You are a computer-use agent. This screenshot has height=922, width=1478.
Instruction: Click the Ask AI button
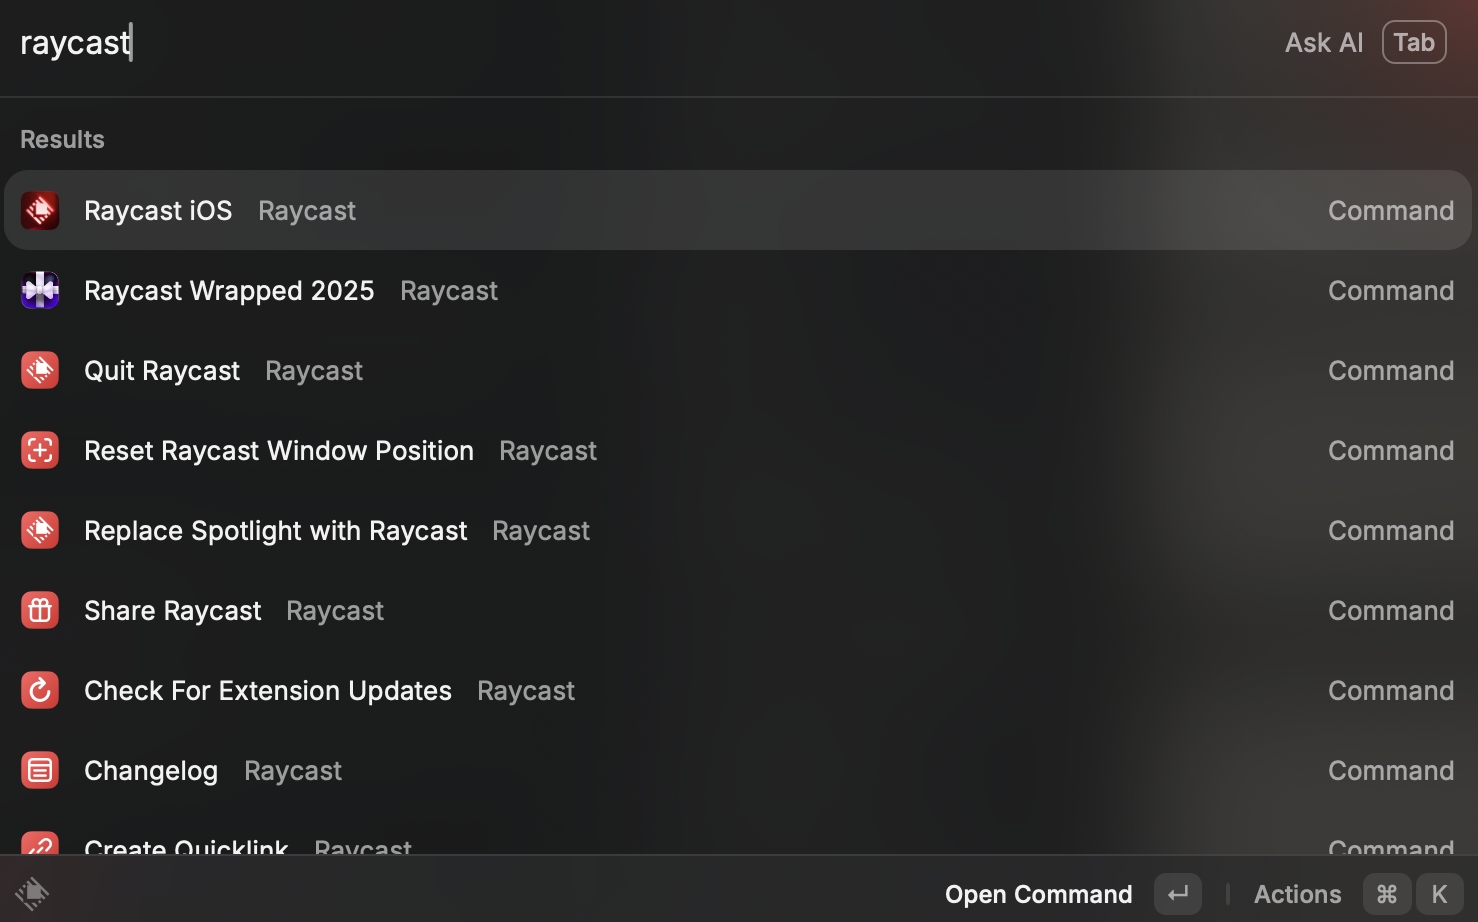tap(1323, 43)
